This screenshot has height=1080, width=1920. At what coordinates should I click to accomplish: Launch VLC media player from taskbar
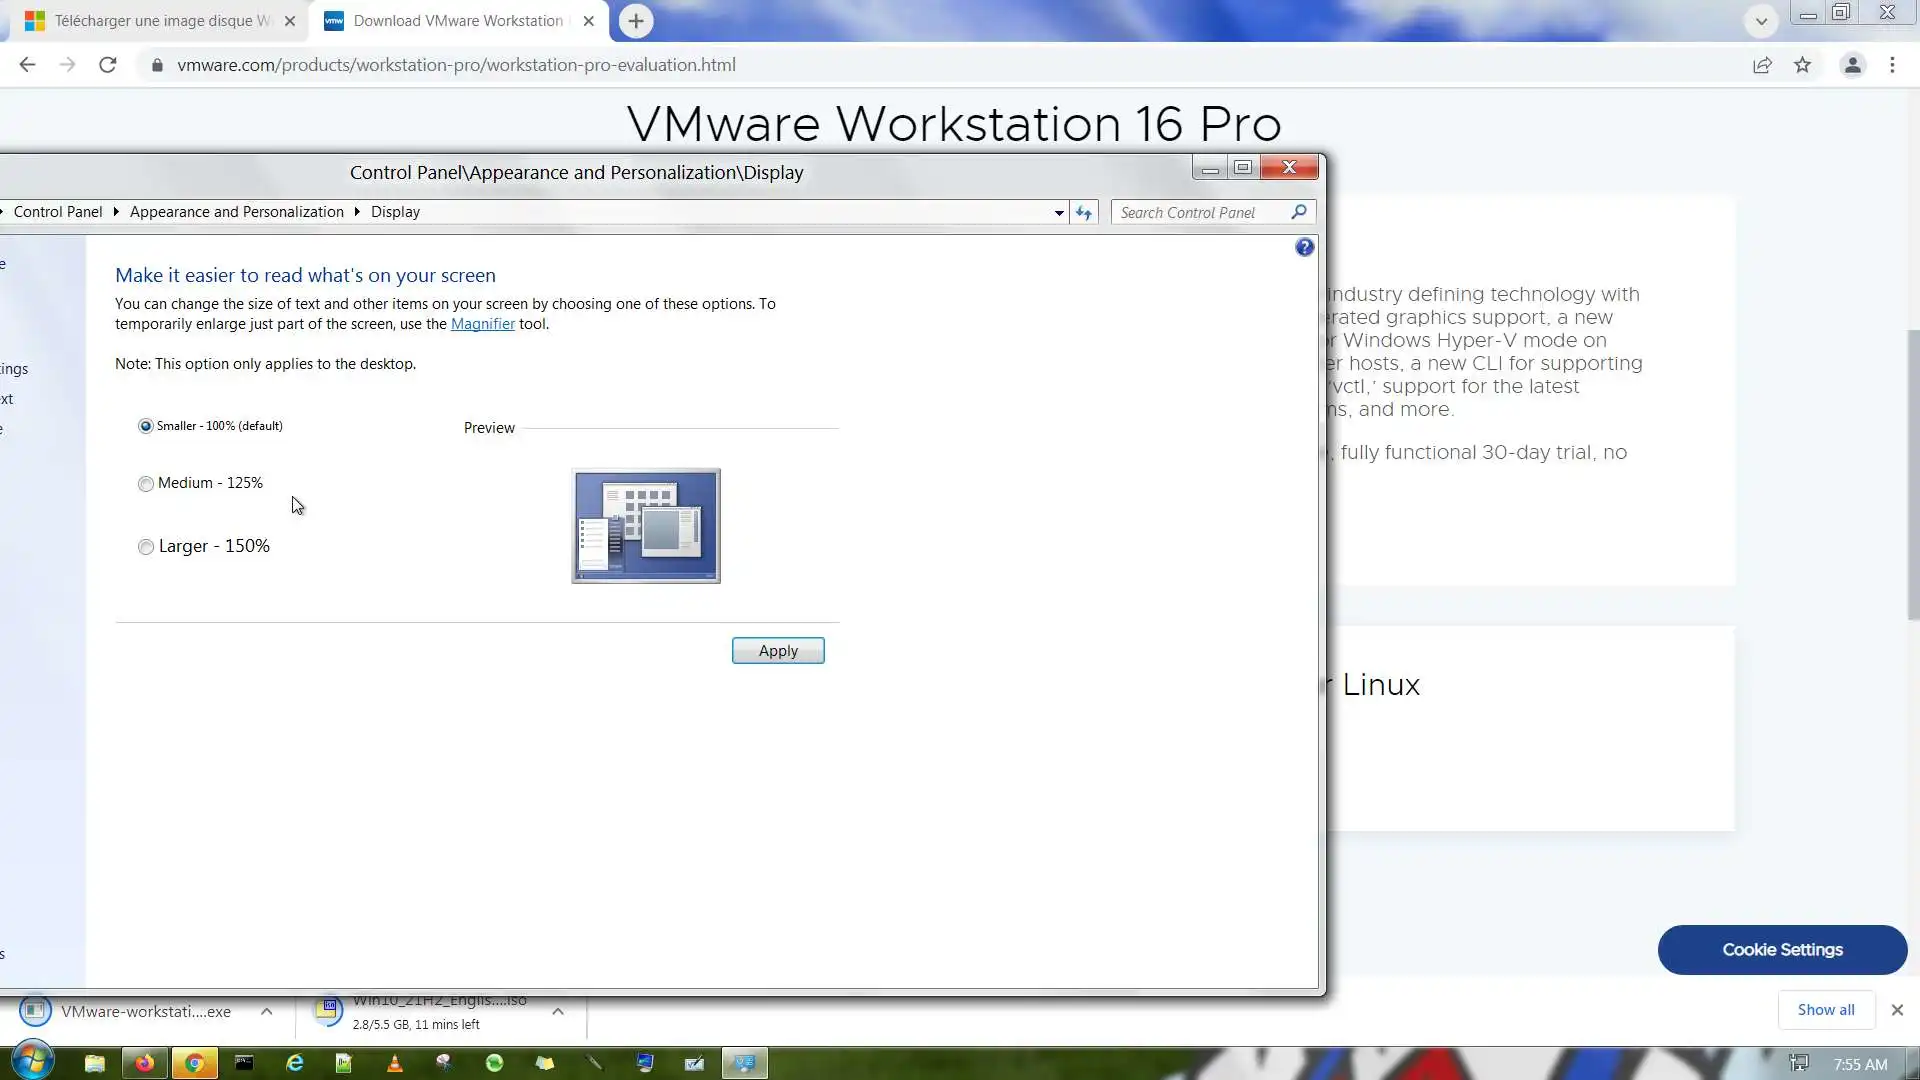[395, 1063]
